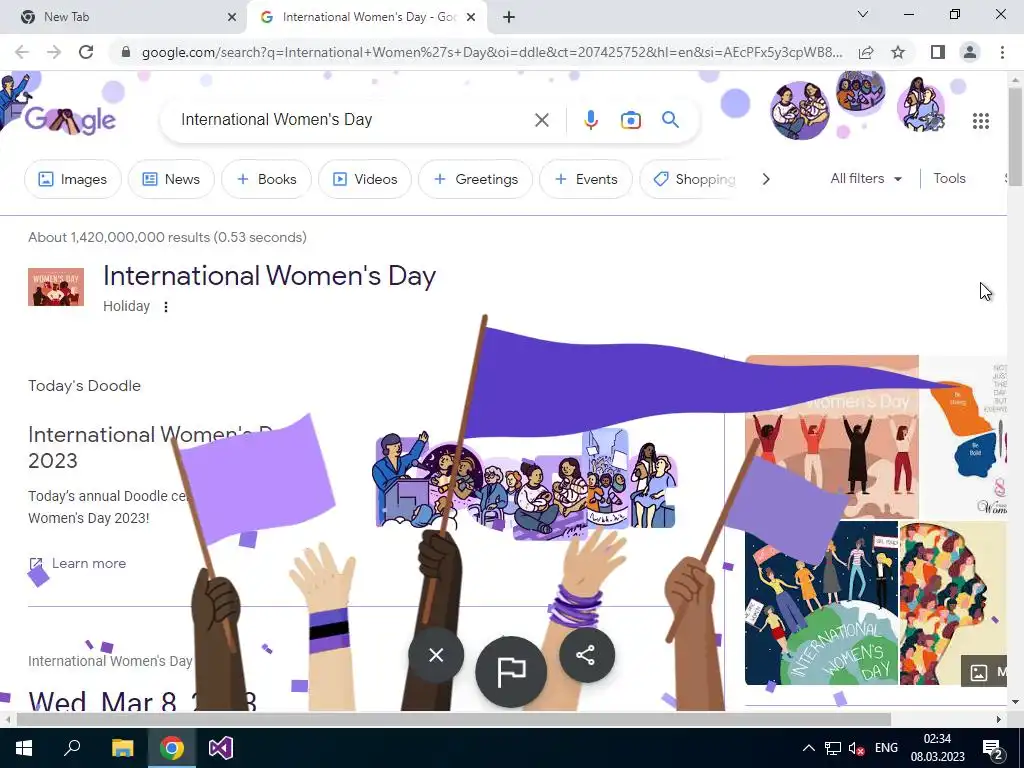This screenshot has height=768, width=1024.
Task: Go forward in browser history
Action: [x=54, y=52]
